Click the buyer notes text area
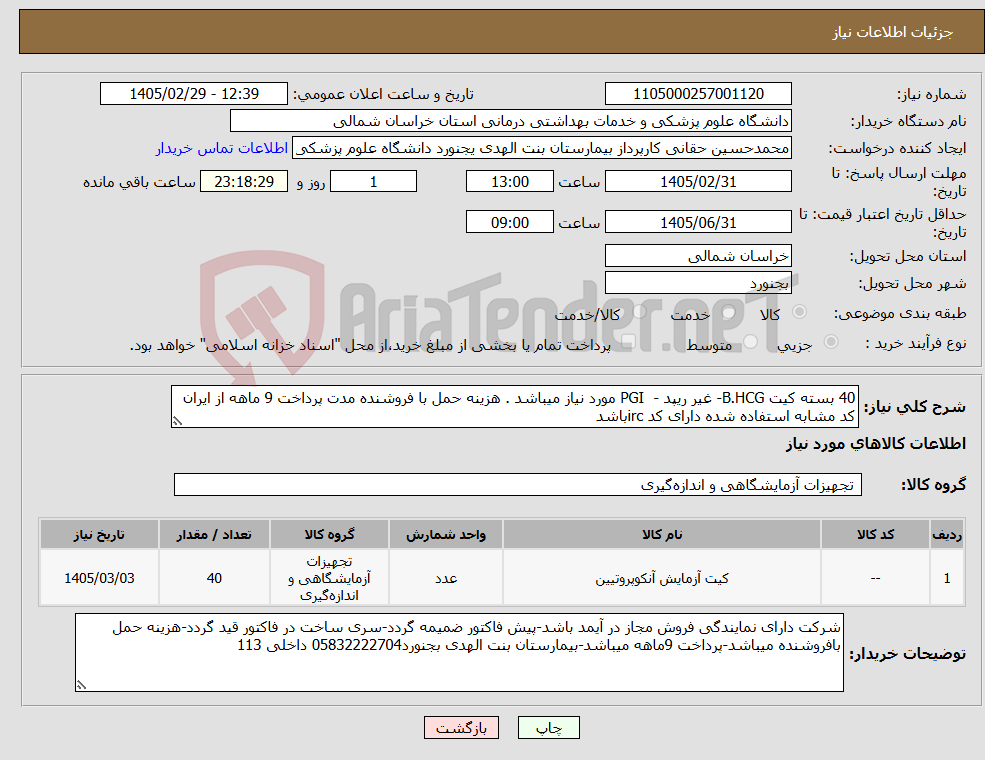Image resolution: width=985 pixels, height=760 pixels. click(459, 653)
